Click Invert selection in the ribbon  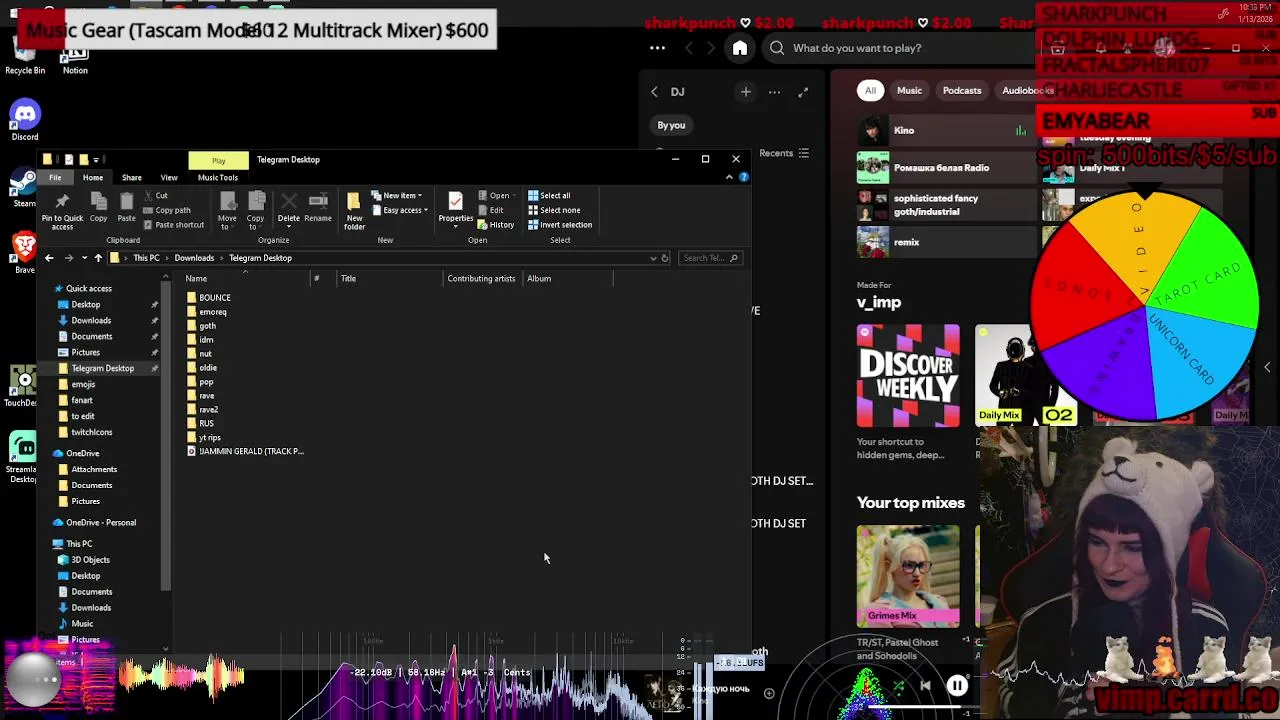pyautogui.click(x=559, y=225)
